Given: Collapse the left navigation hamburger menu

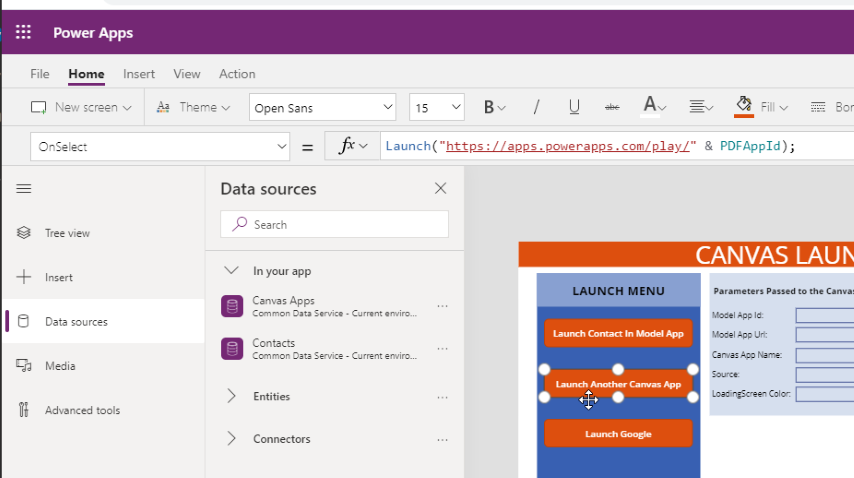Looking at the screenshot, I should tap(24, 189).
